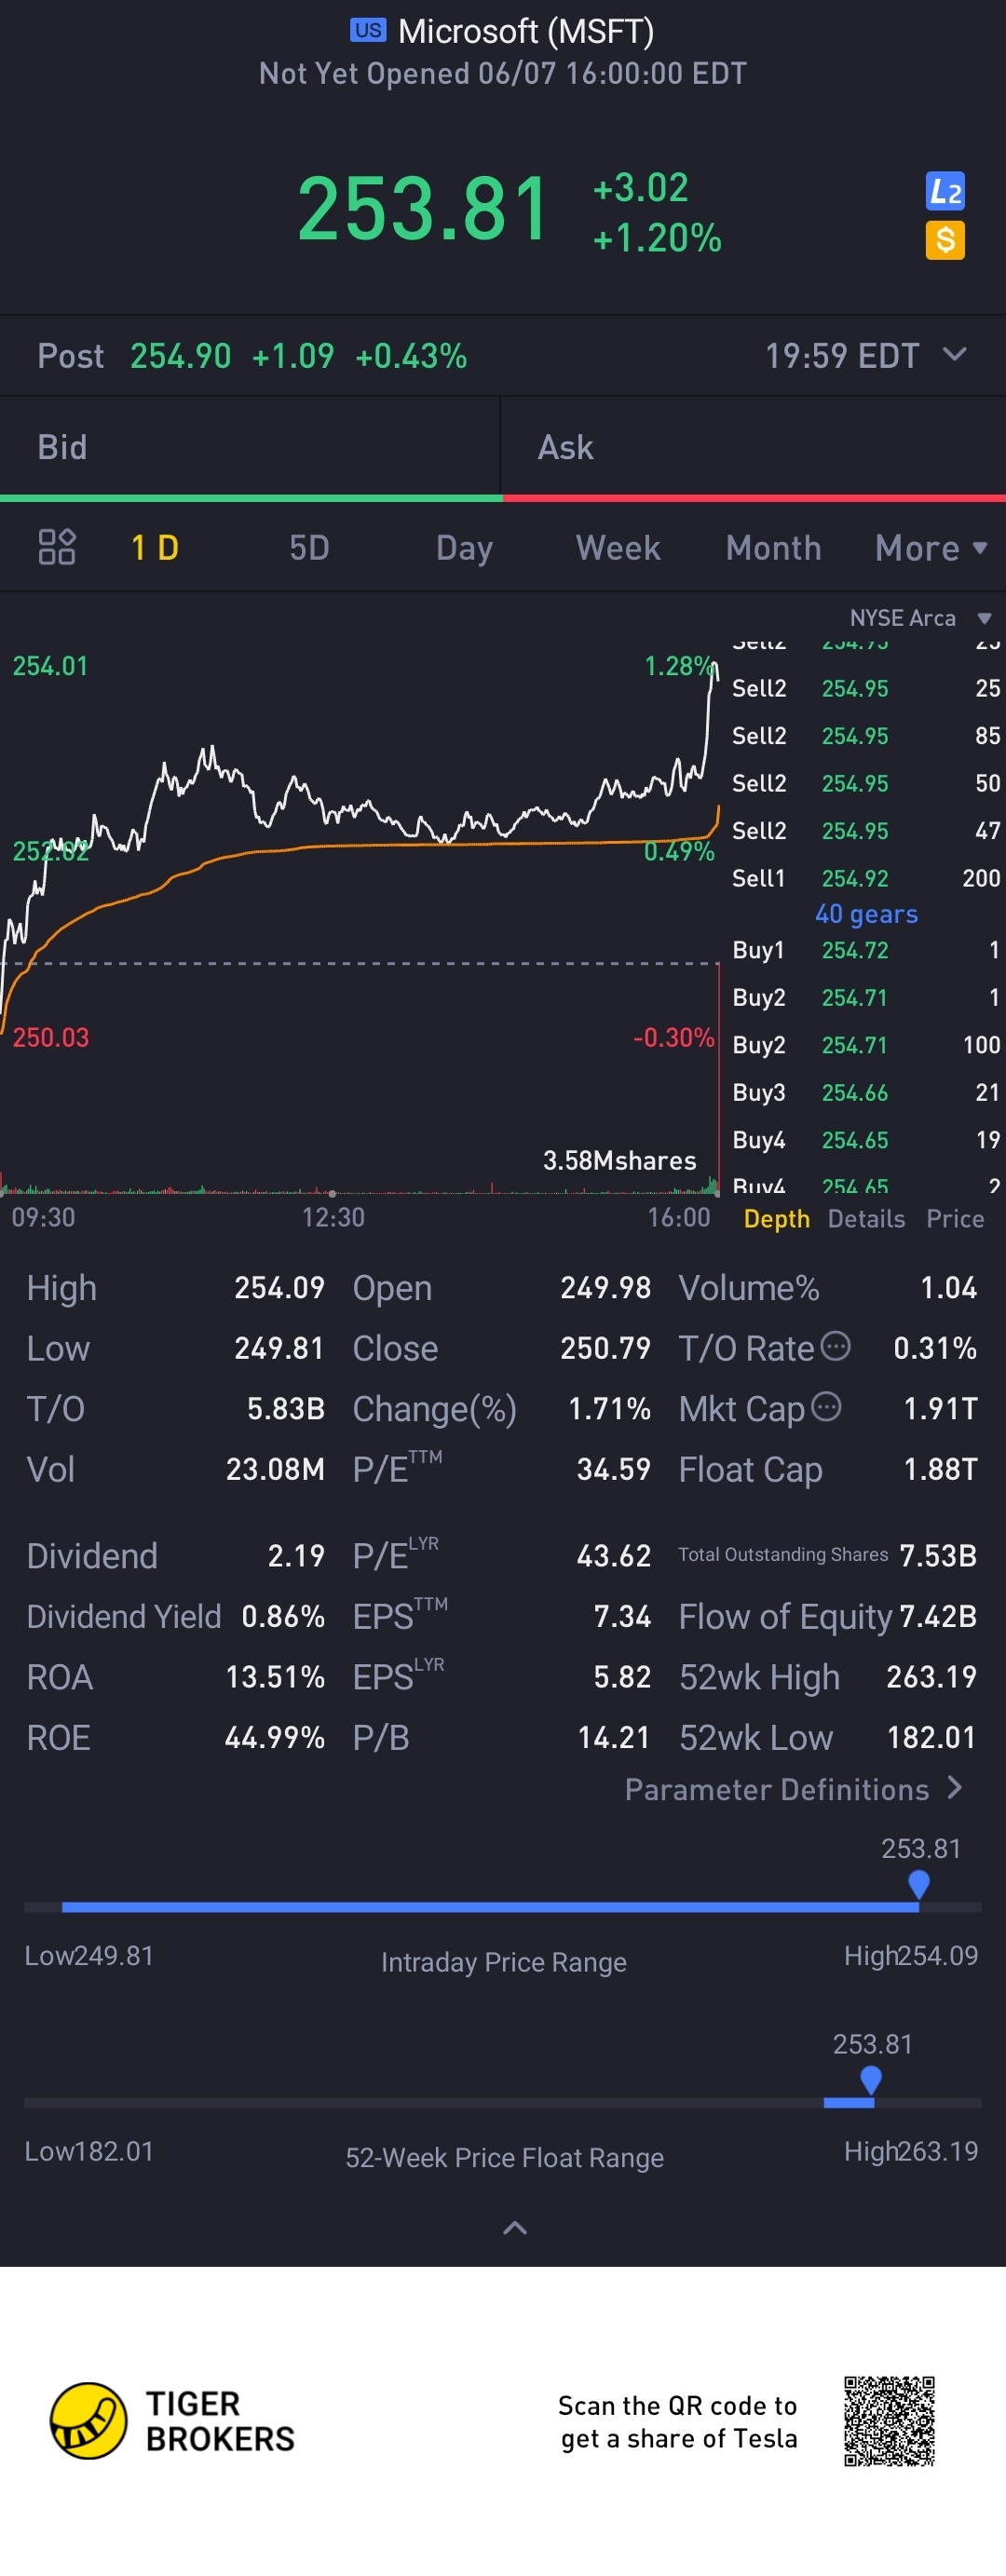Tap the 52-Week Price Float Range marker
The height and width of the screenshot is (2576, 1006).
[870, 2080]
